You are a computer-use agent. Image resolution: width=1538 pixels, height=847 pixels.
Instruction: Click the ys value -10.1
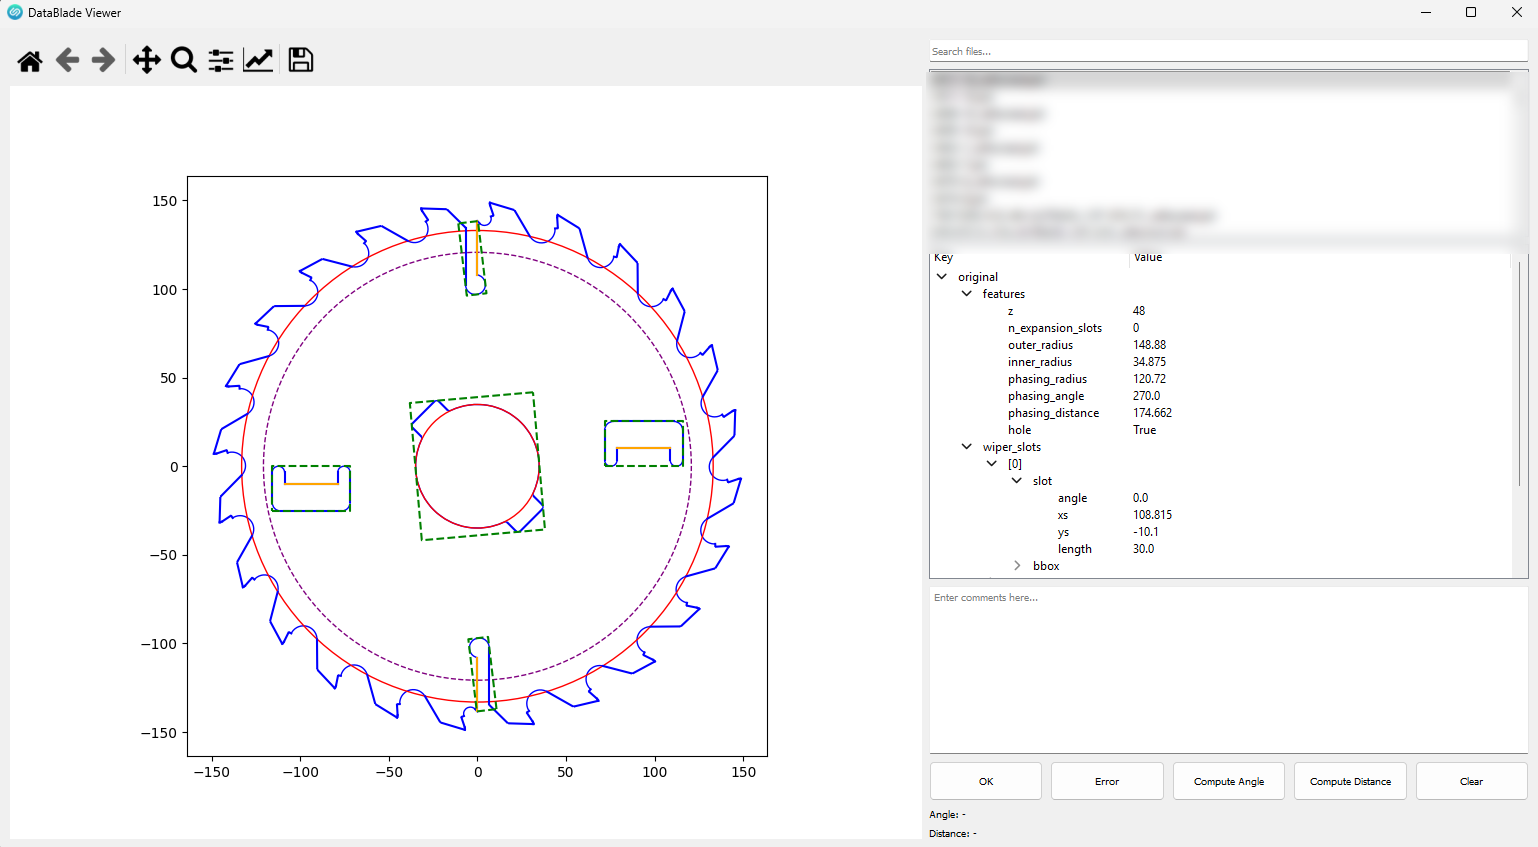1145,532
